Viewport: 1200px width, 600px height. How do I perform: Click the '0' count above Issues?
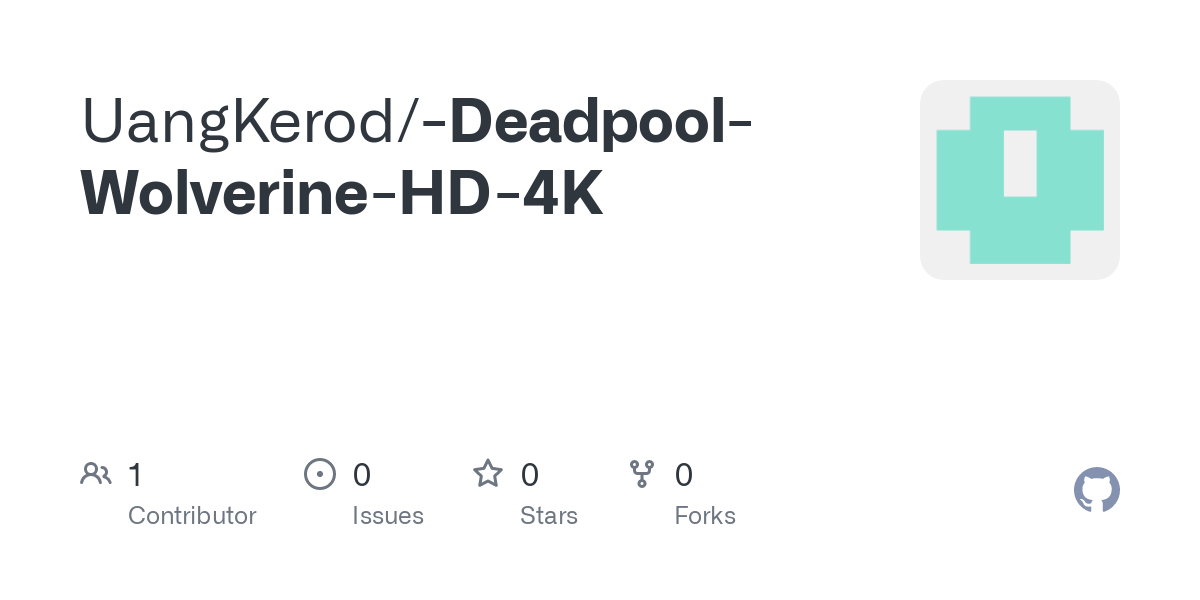[x=362, y=475]
